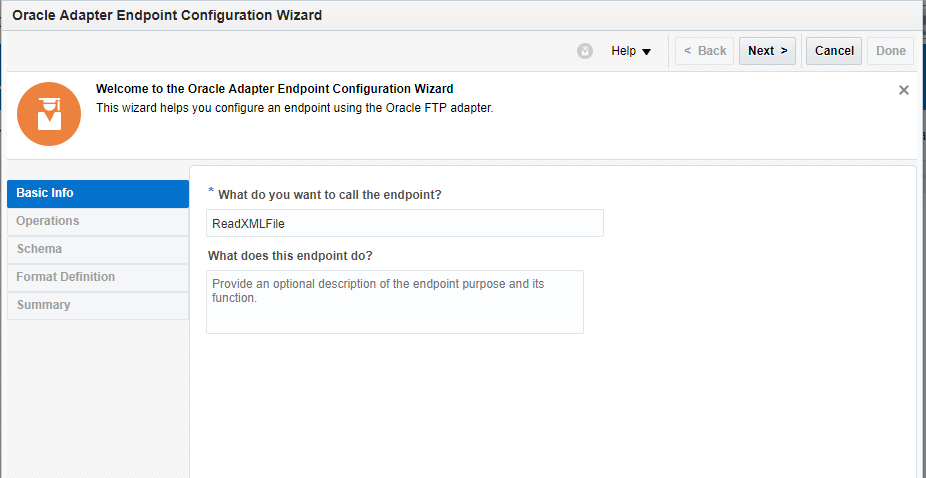
Task: Click the wizard title bar text
Action: tap(167, 16)
